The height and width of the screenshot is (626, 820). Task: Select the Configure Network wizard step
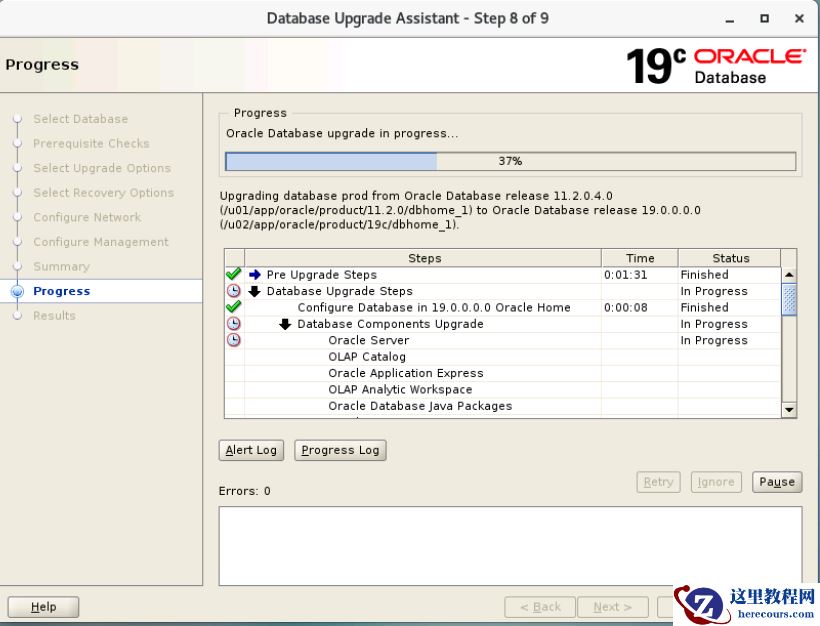point(87,218)
